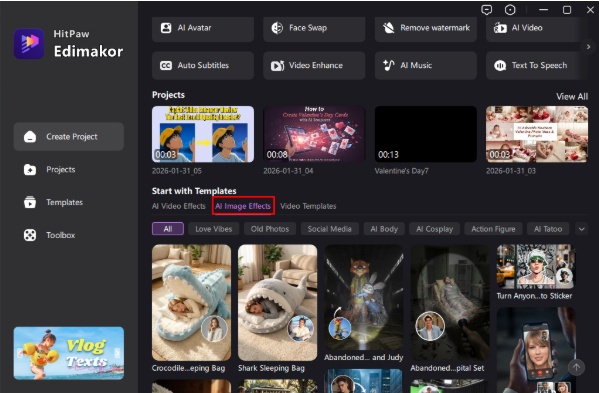Expand more template categories dropdown

pyautogui.click(x=581, y=229)
